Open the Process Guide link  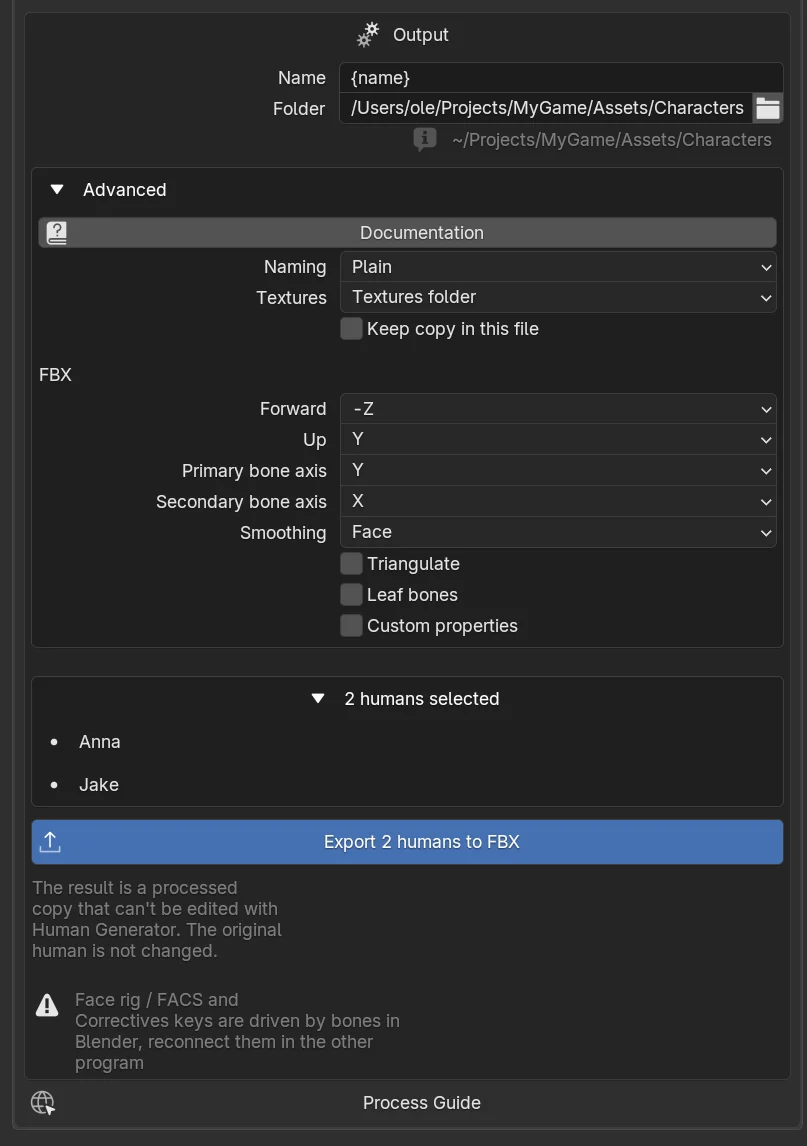[422, 1103]
